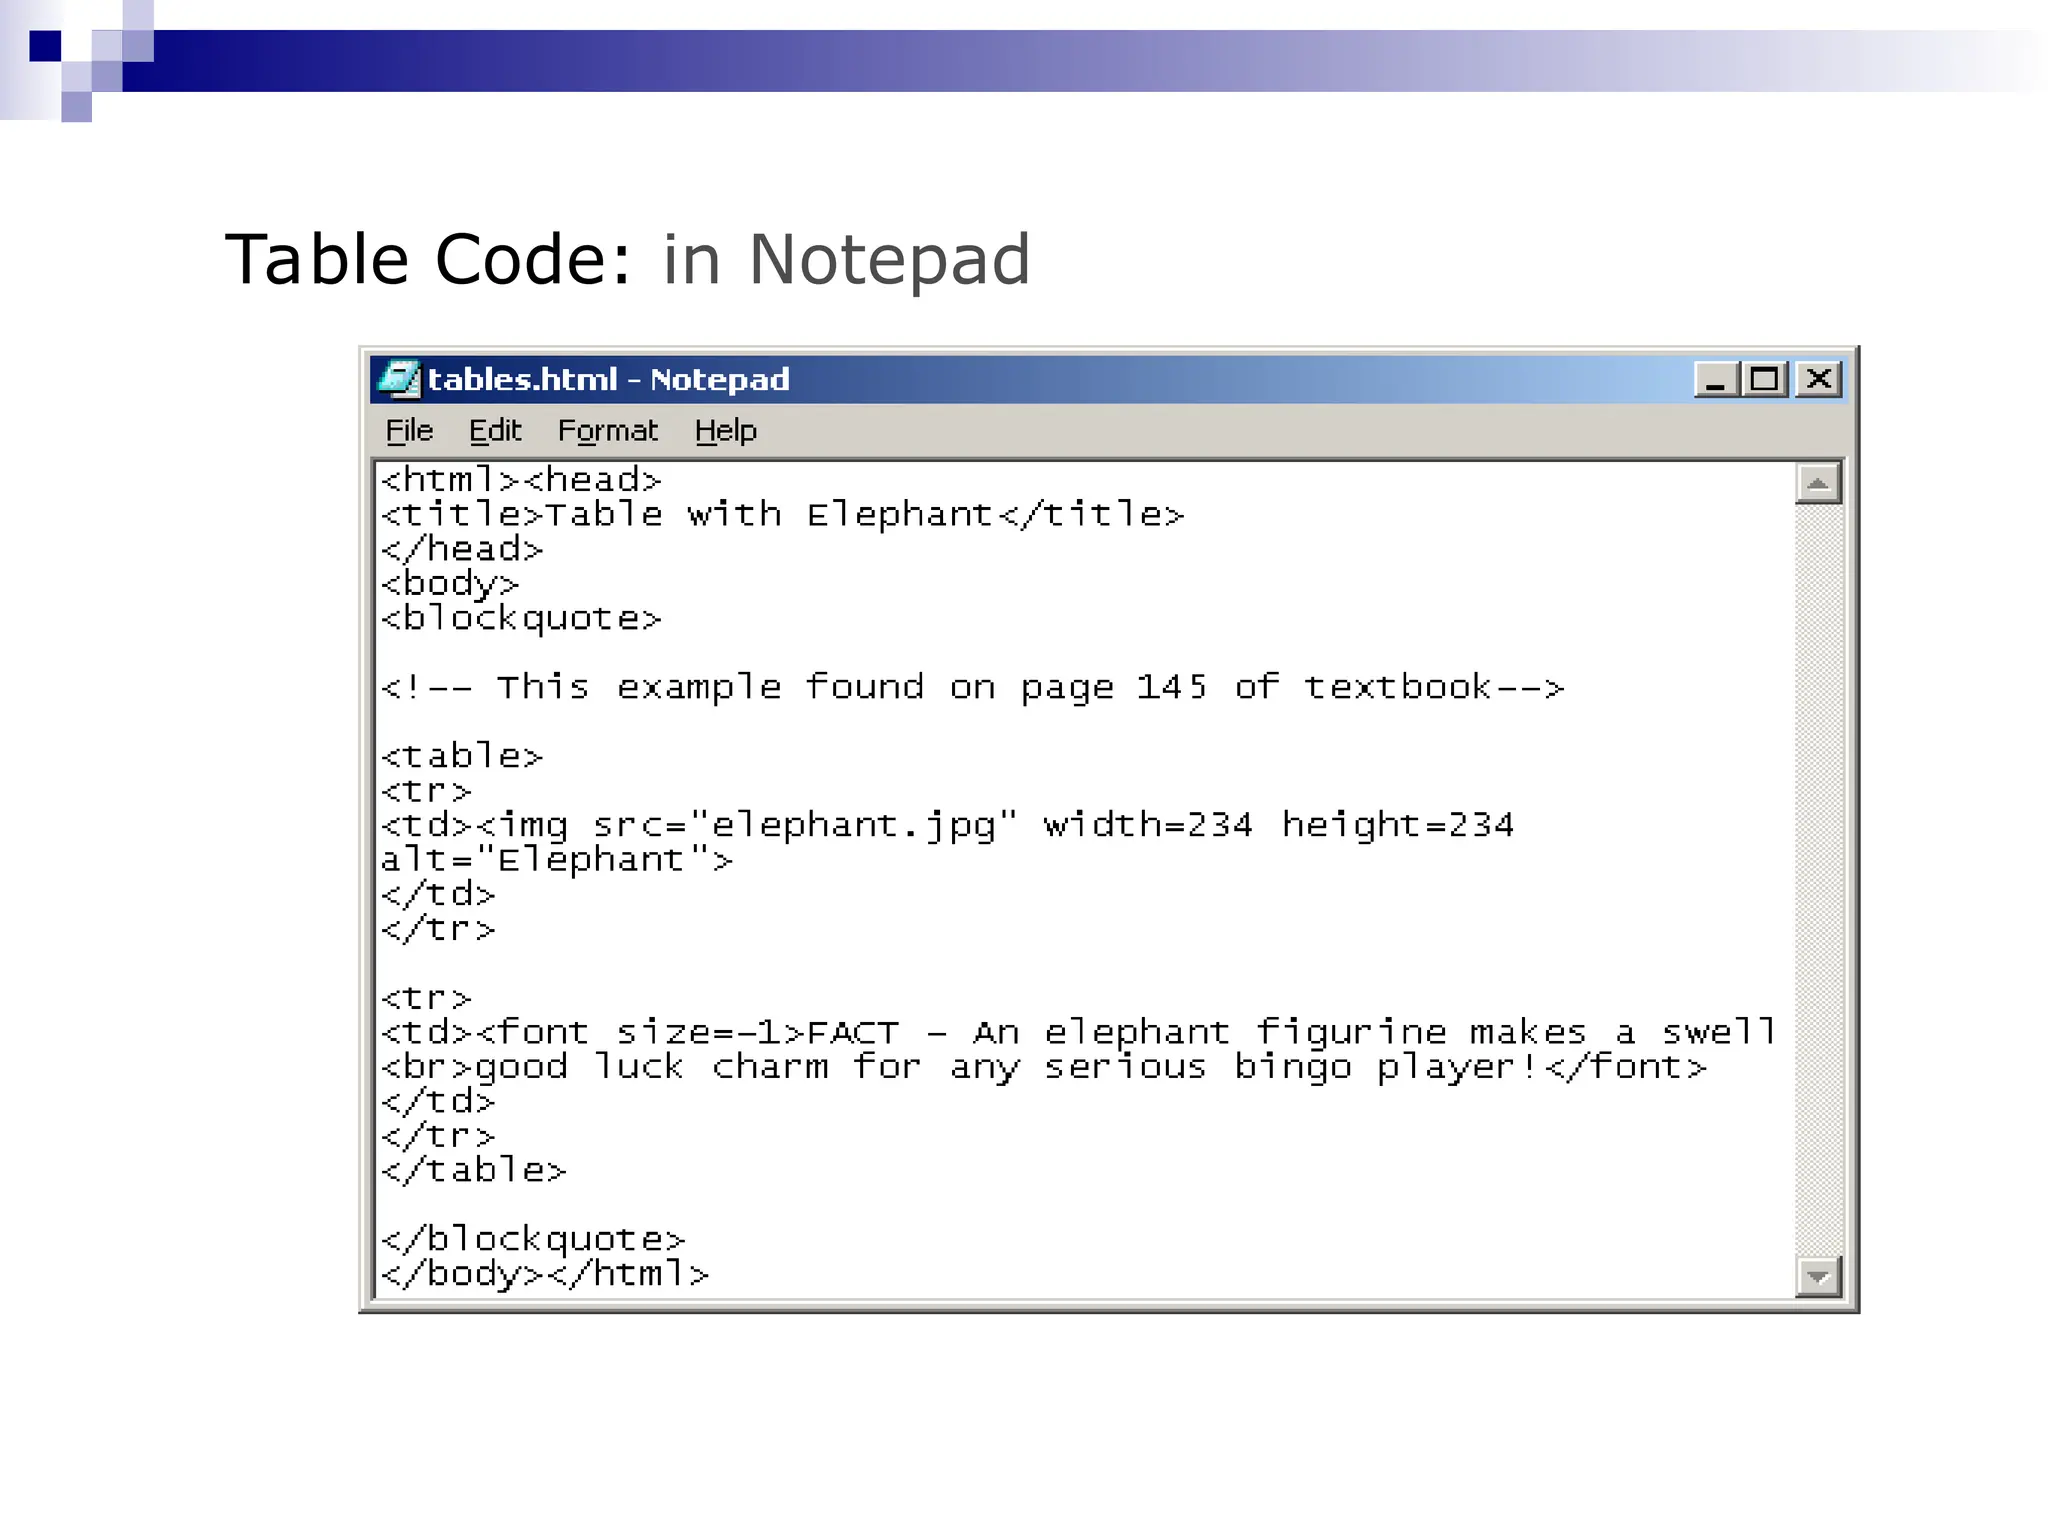Place cursor in the title tag line
Image resolution: width=2048 pixels, height=1536 pixels.
(782, 515)
